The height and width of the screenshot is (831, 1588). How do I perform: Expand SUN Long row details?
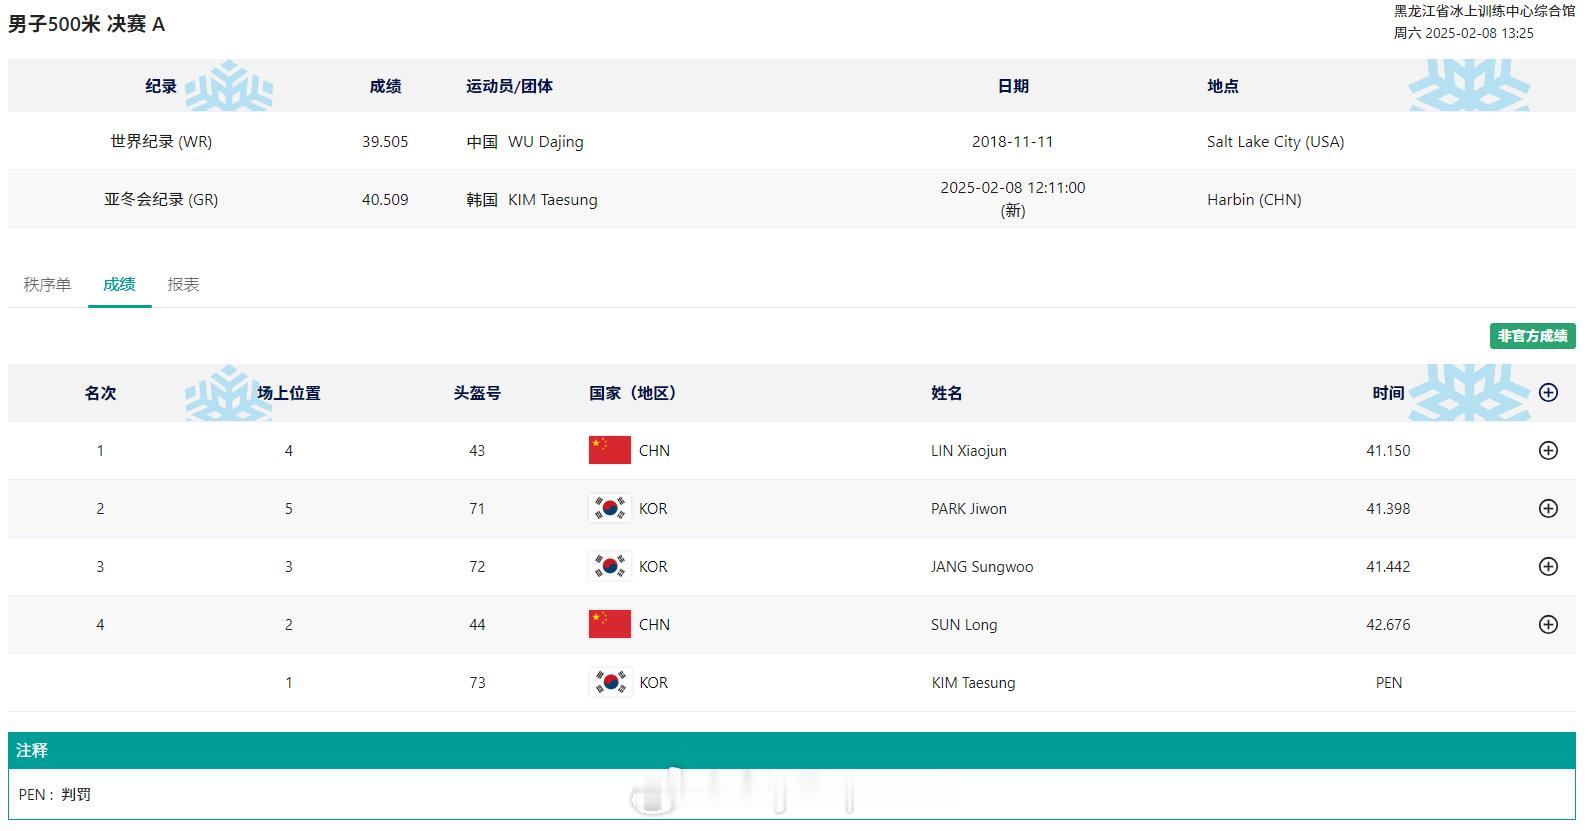click(x=1548, y=625)
